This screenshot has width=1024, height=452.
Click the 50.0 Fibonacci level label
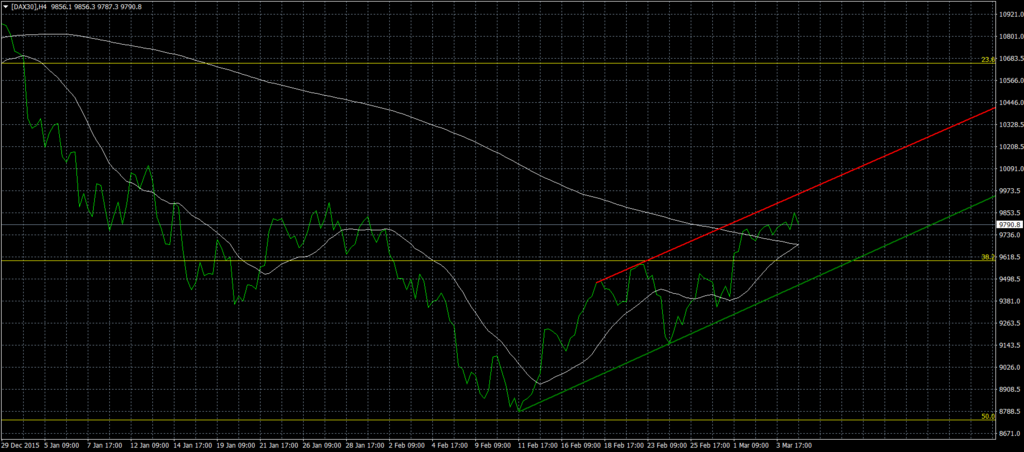[986, 416]
